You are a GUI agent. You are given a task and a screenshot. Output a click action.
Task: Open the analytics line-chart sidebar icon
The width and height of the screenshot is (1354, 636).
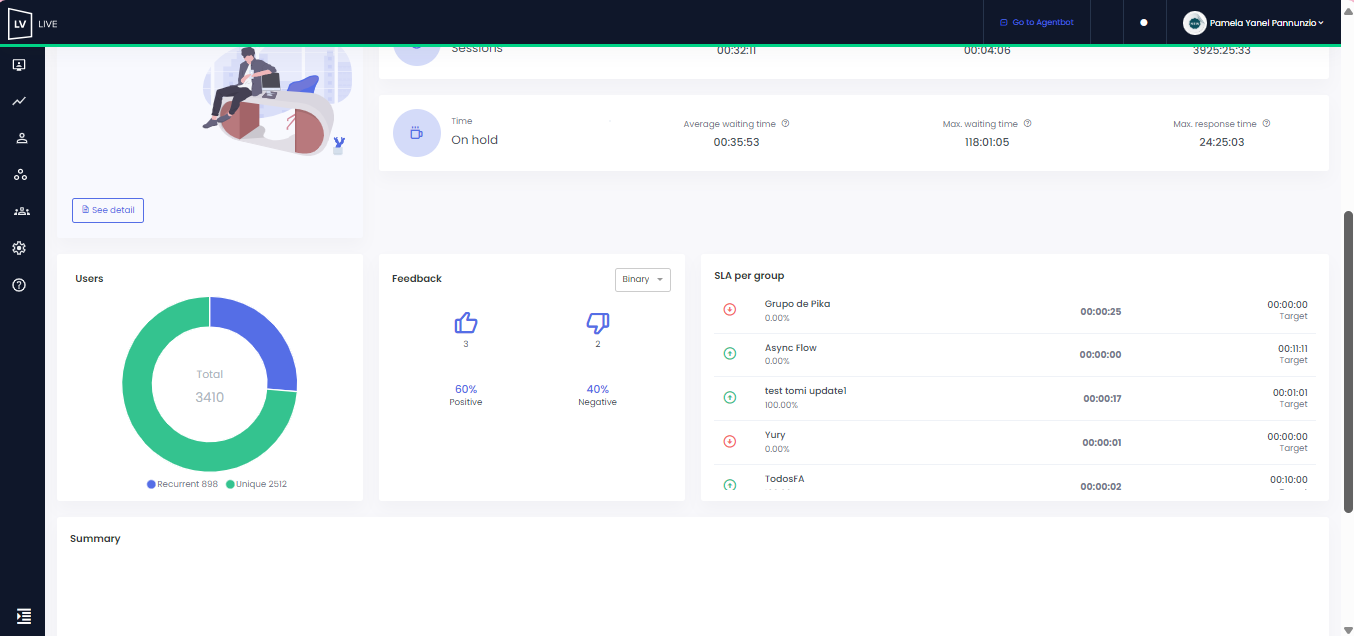coord(19,101)
